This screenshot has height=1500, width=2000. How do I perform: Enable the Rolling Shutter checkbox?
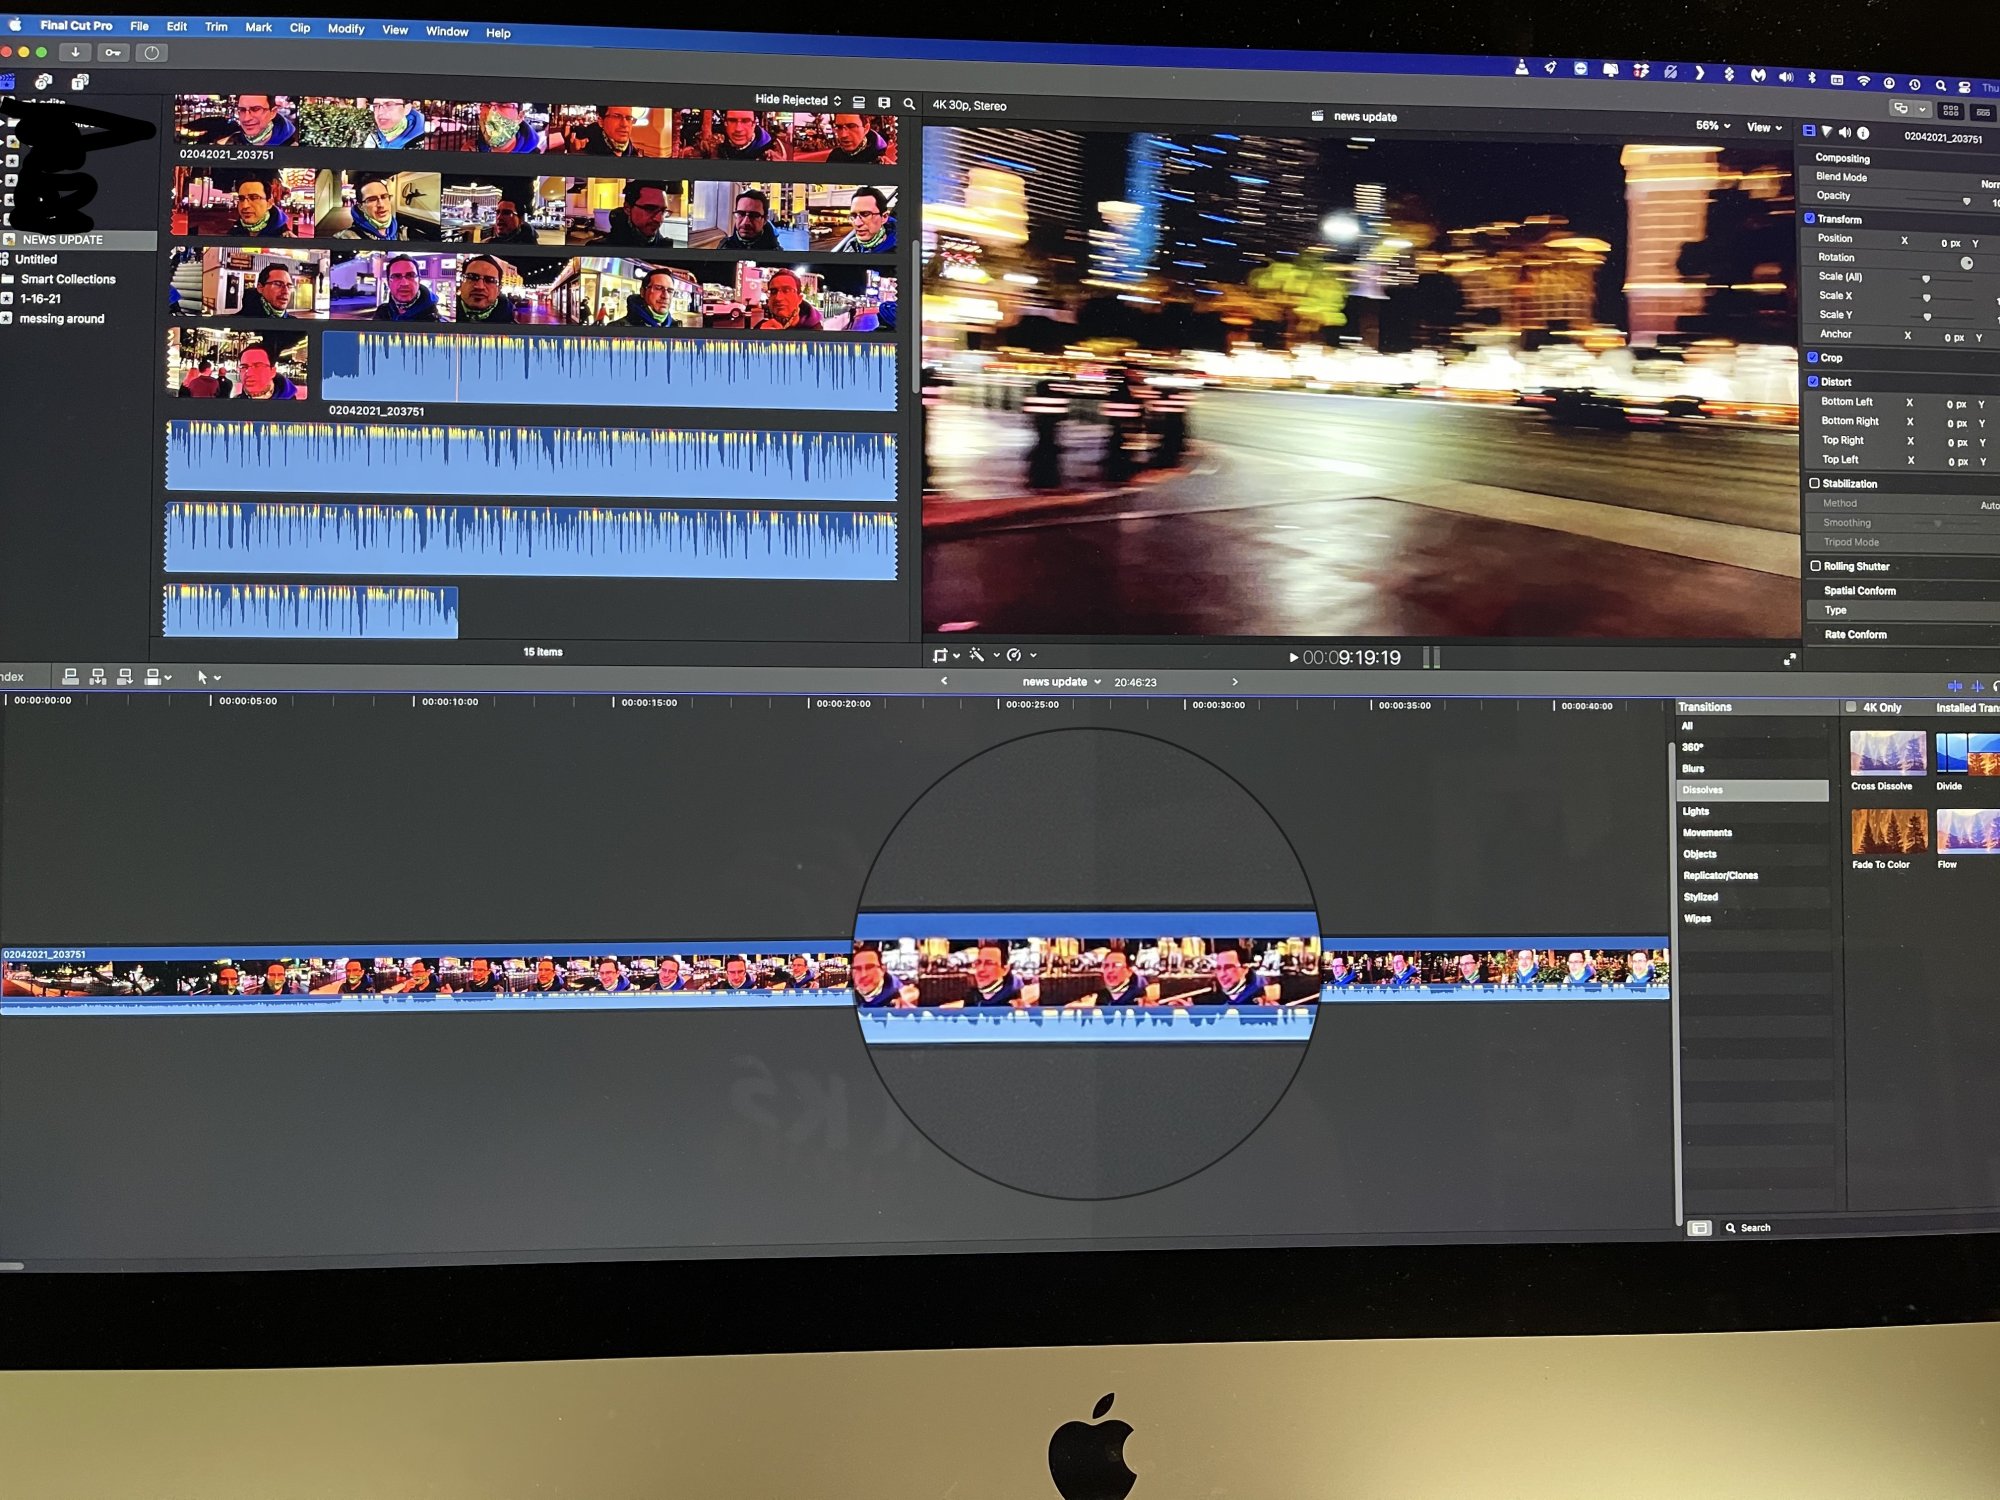(x=1815, y=566)
